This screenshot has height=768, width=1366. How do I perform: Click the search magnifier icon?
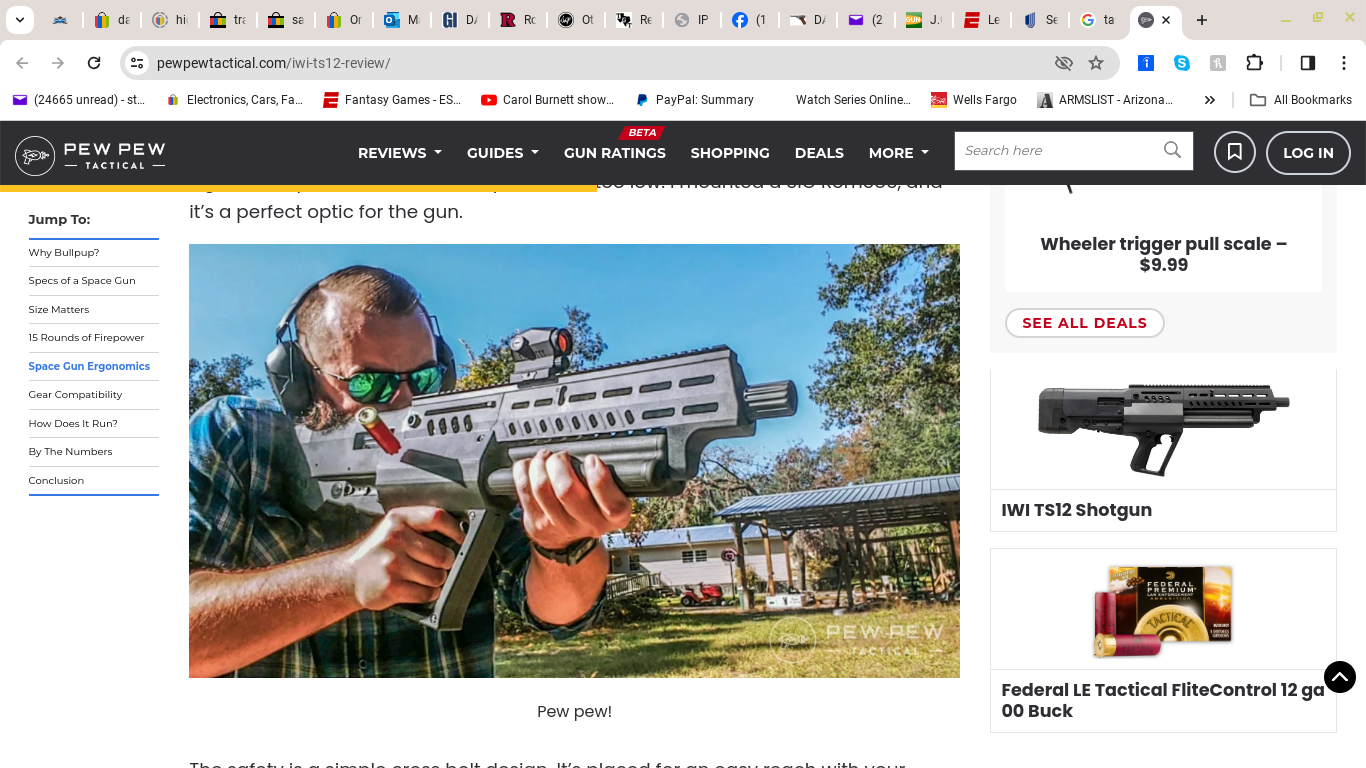[1172, 150]
